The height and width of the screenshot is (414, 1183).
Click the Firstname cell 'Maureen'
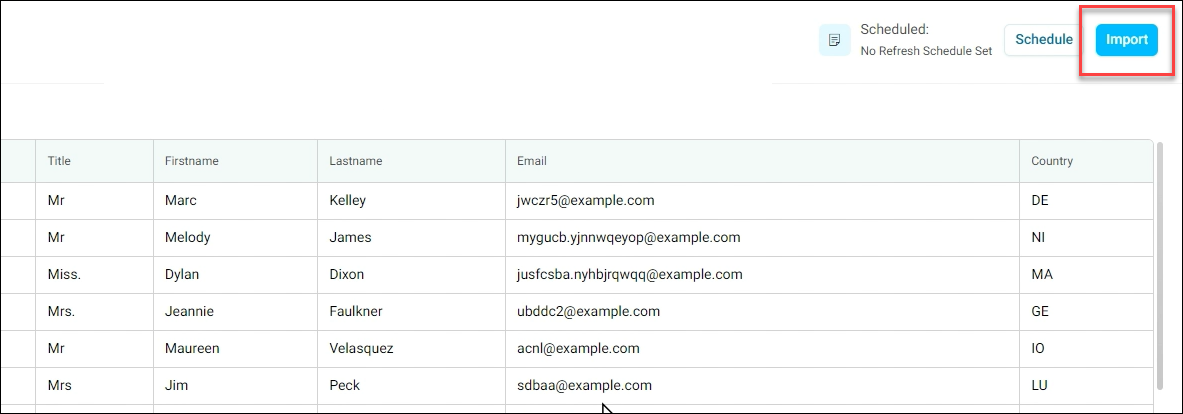tap(235, 348)
